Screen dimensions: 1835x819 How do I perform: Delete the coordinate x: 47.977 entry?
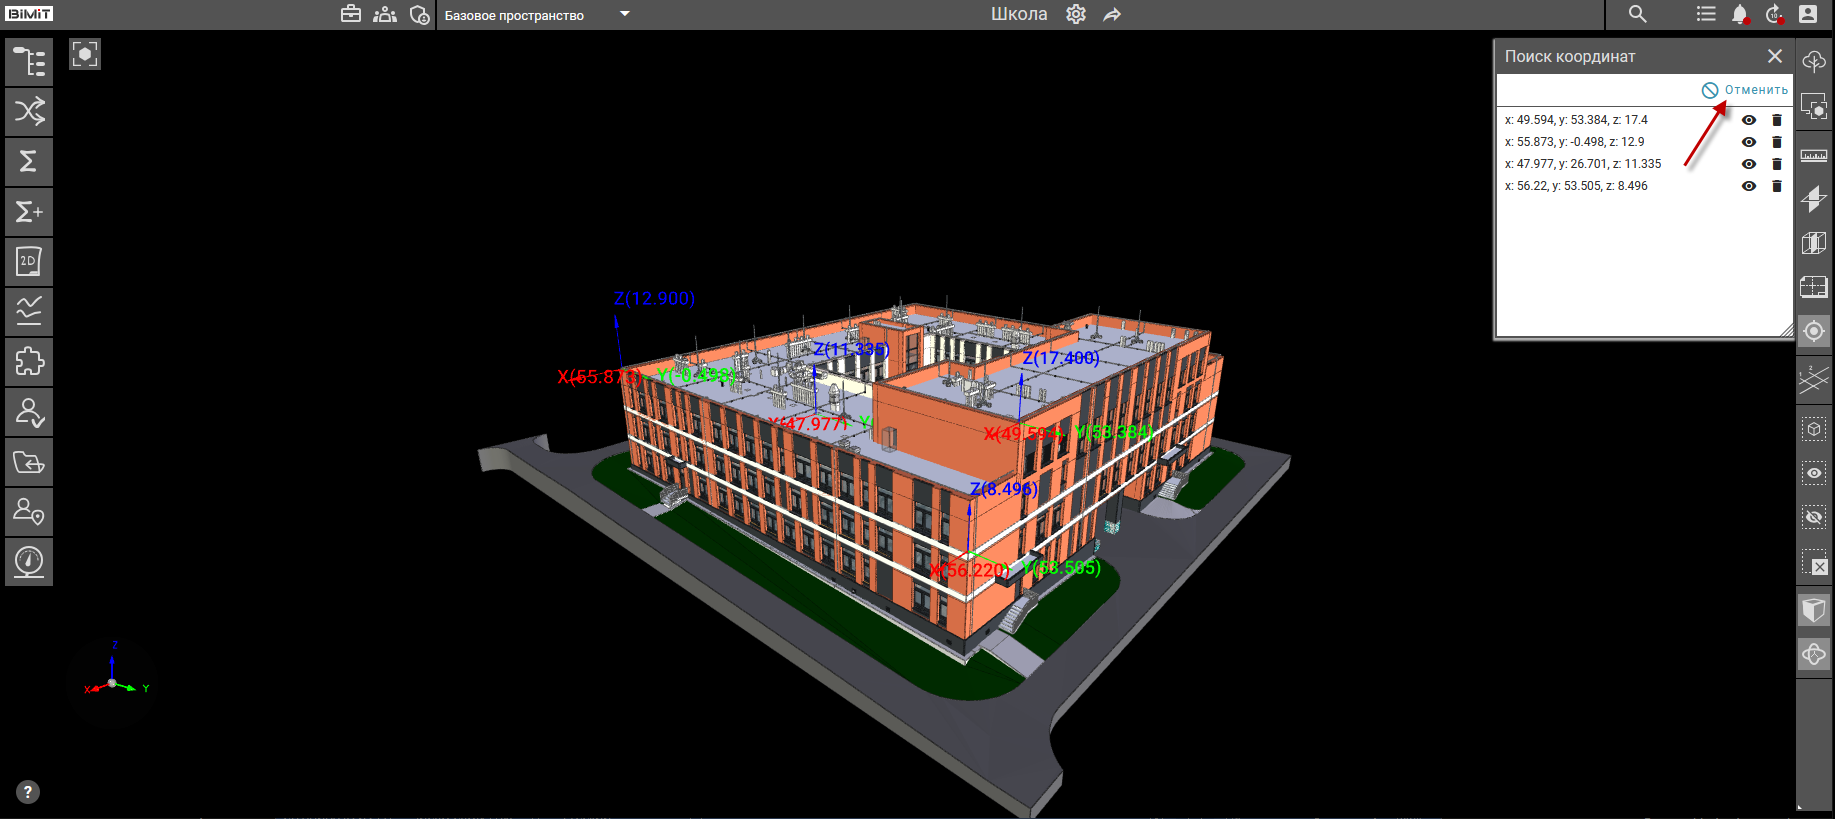click(1777, 164)
